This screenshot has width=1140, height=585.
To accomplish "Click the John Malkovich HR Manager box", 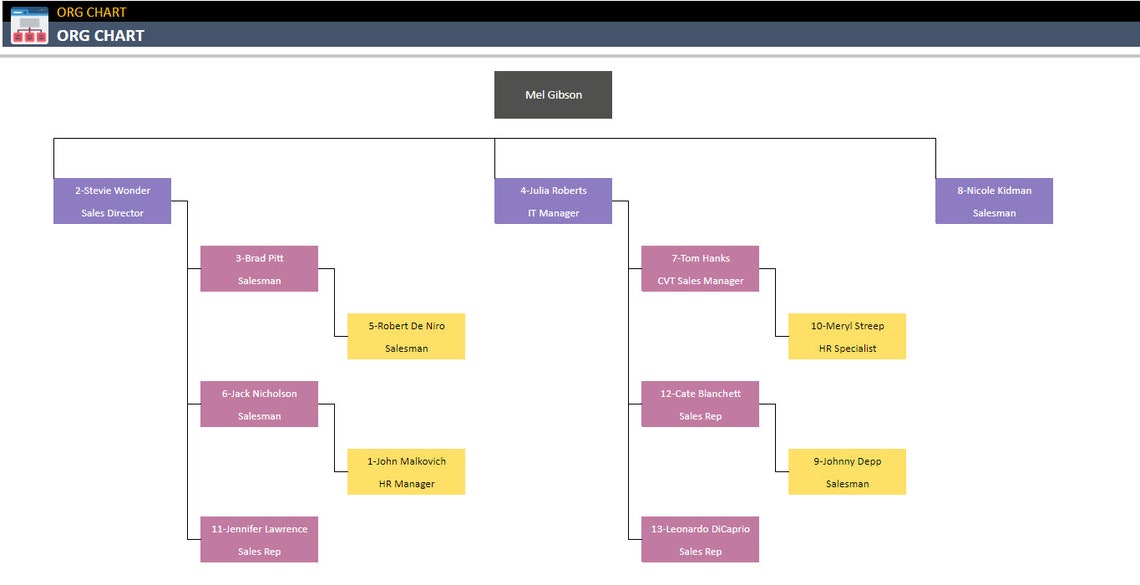I will coord(406,471).
